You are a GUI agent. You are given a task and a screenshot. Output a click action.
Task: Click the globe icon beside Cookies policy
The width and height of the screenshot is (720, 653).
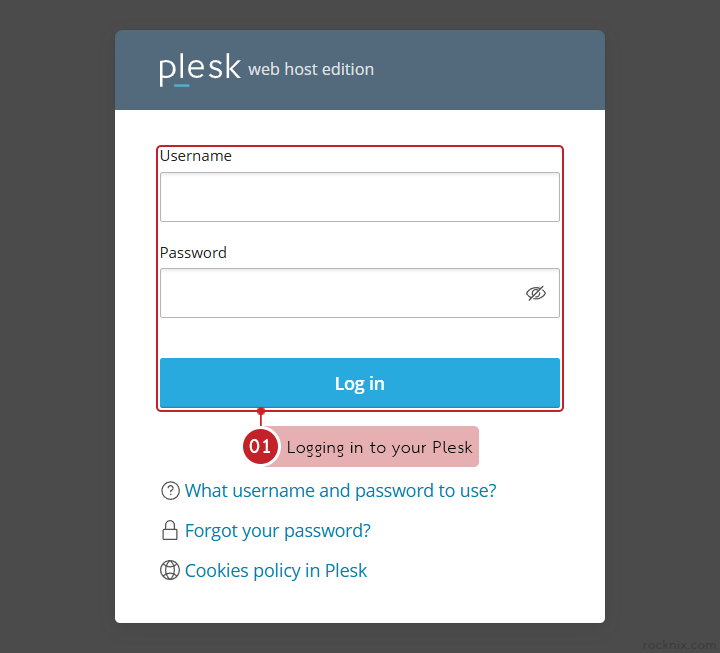pyautogui.click(x=170, y=571)
